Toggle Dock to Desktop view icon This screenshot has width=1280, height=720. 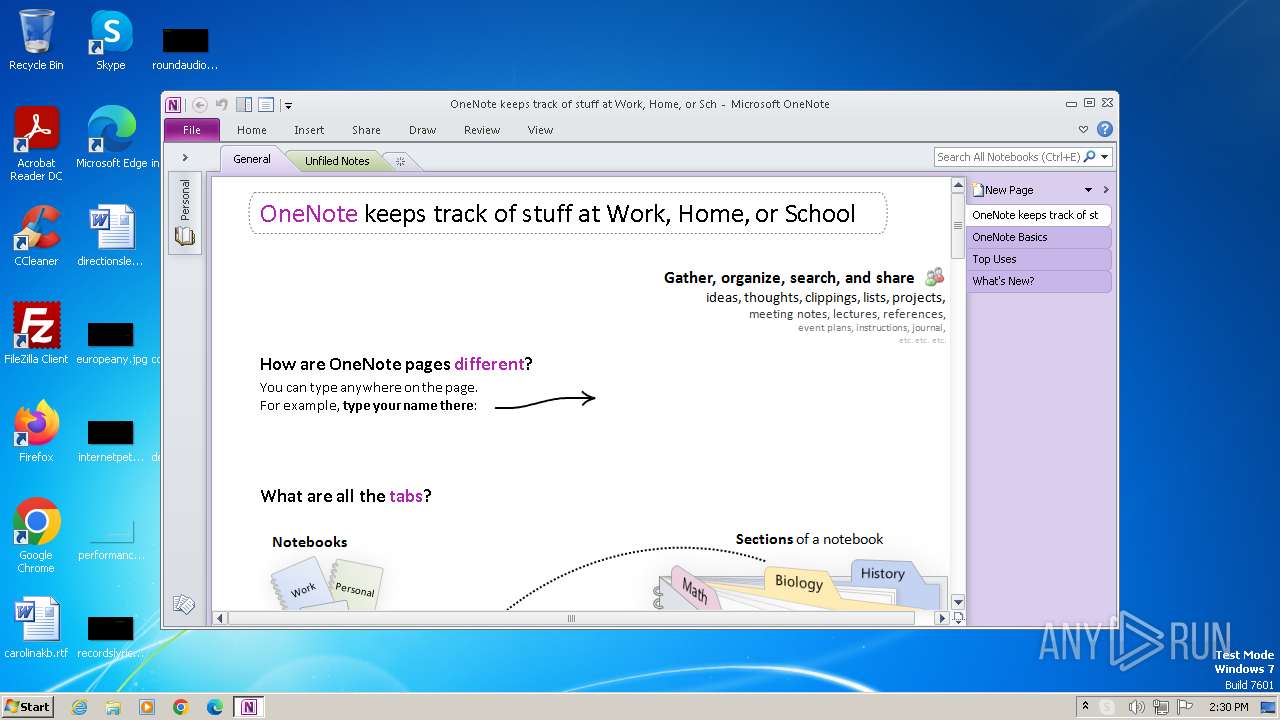[x=244, y=104]
